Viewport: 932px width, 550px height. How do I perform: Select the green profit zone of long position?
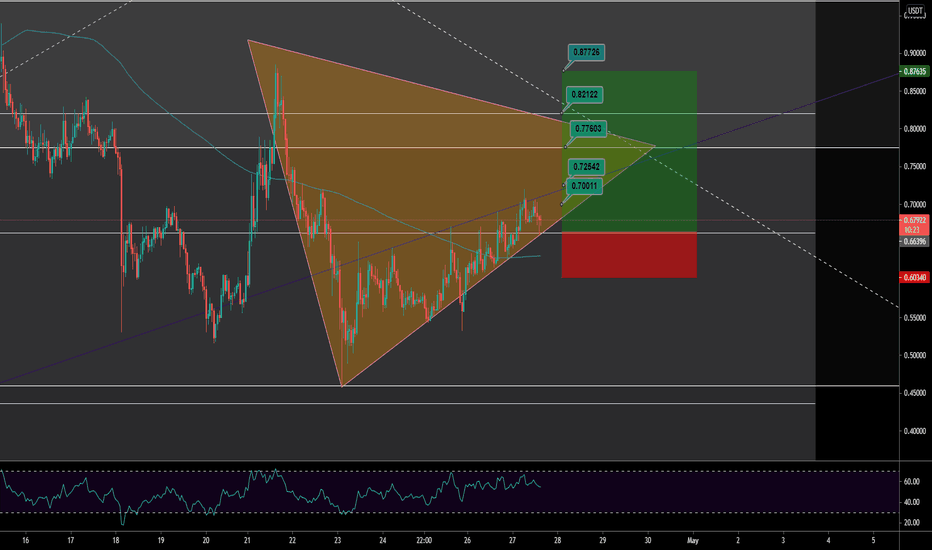click(629, 152)
